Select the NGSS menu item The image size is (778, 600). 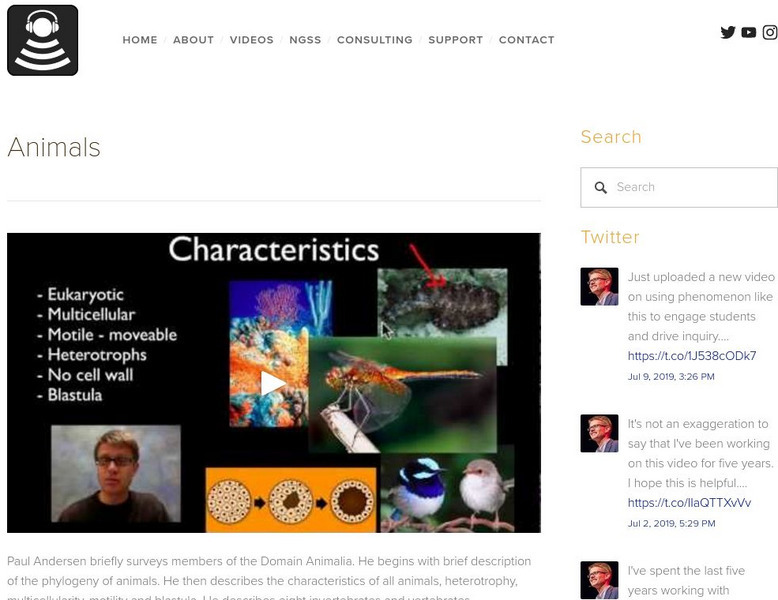305,40
